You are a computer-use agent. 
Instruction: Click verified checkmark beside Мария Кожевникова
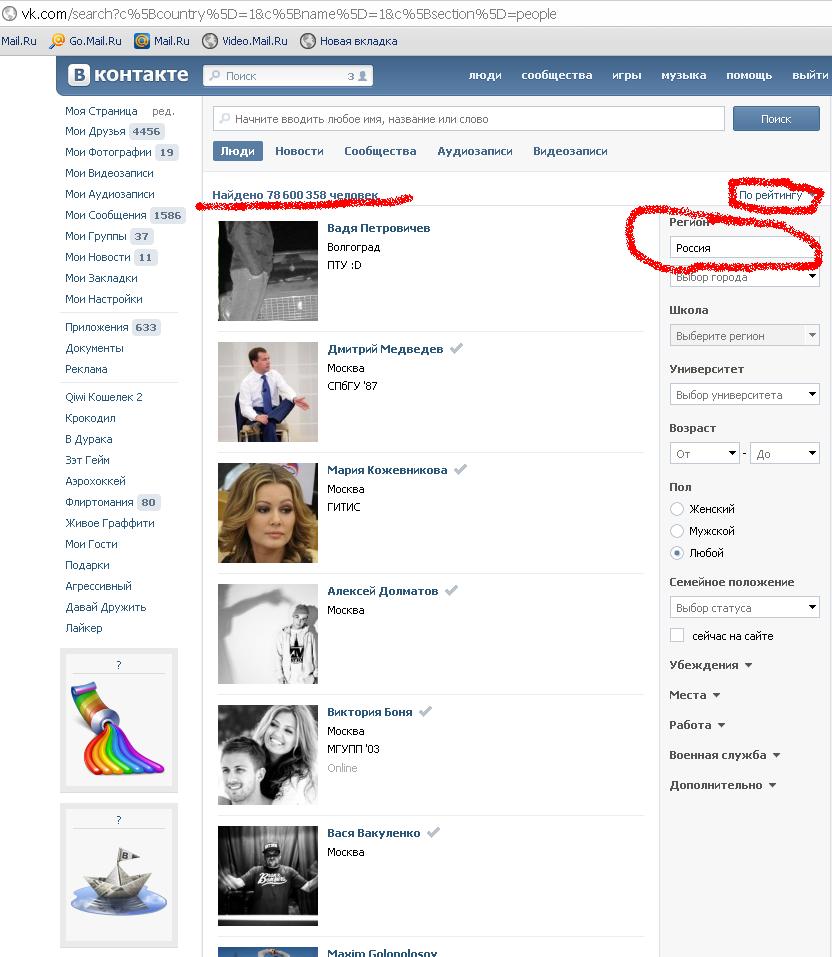(x=460, y=469)
